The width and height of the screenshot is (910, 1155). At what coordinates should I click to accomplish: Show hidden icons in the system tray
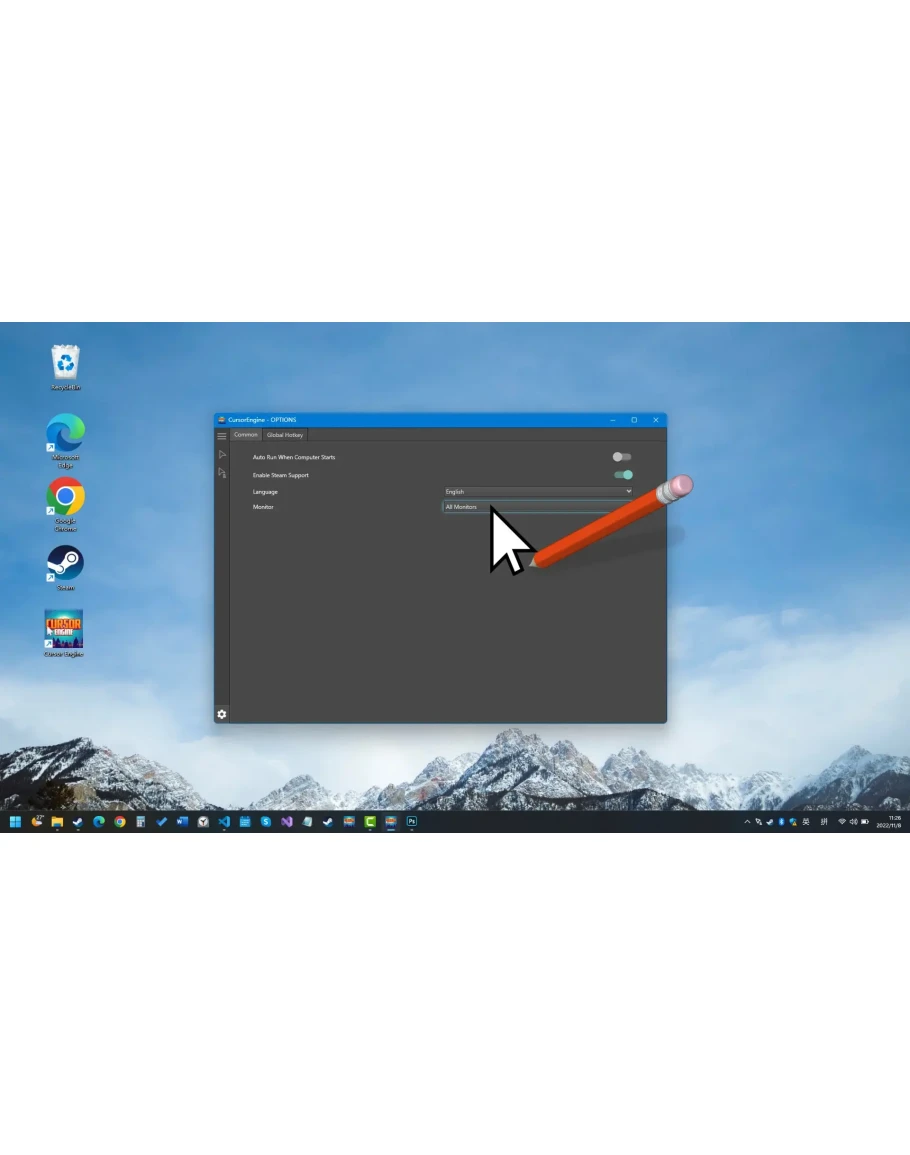coord(746,822)
